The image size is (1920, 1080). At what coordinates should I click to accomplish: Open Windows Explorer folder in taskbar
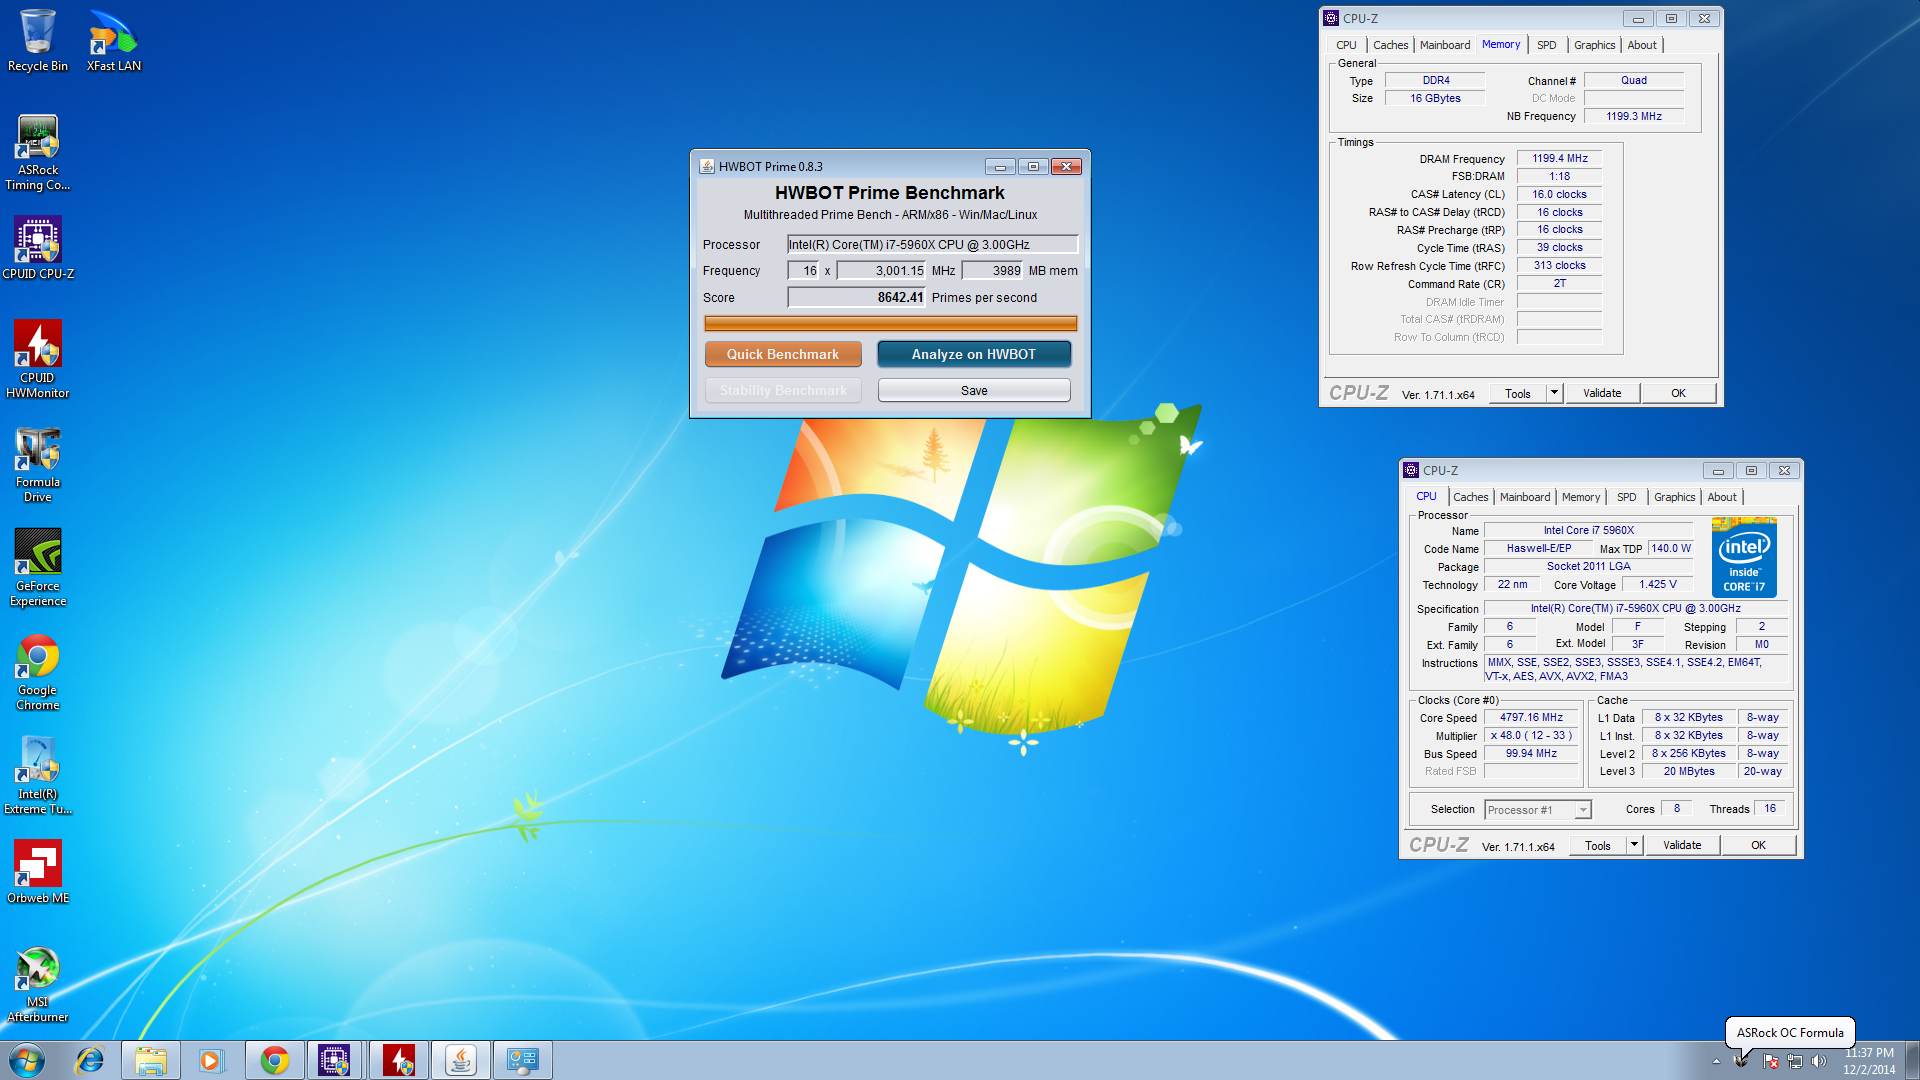pos(151,1060)
